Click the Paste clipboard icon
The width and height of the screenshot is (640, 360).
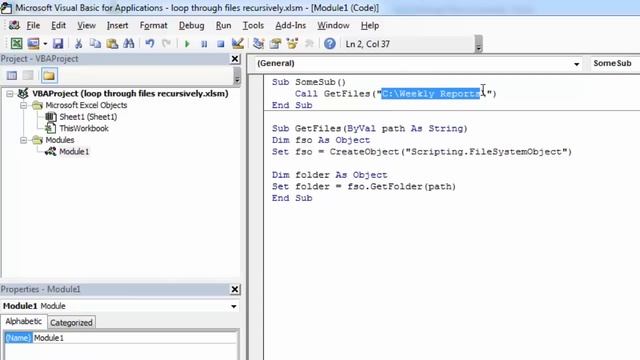[x=112, y=44]
